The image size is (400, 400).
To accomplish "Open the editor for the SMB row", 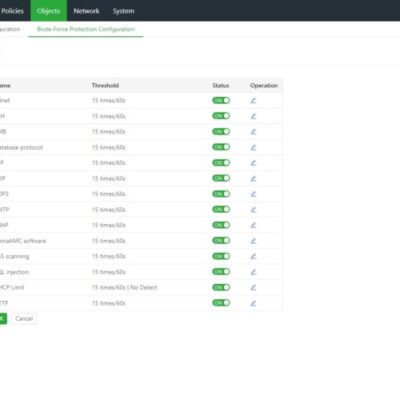I will click(253, 132).
